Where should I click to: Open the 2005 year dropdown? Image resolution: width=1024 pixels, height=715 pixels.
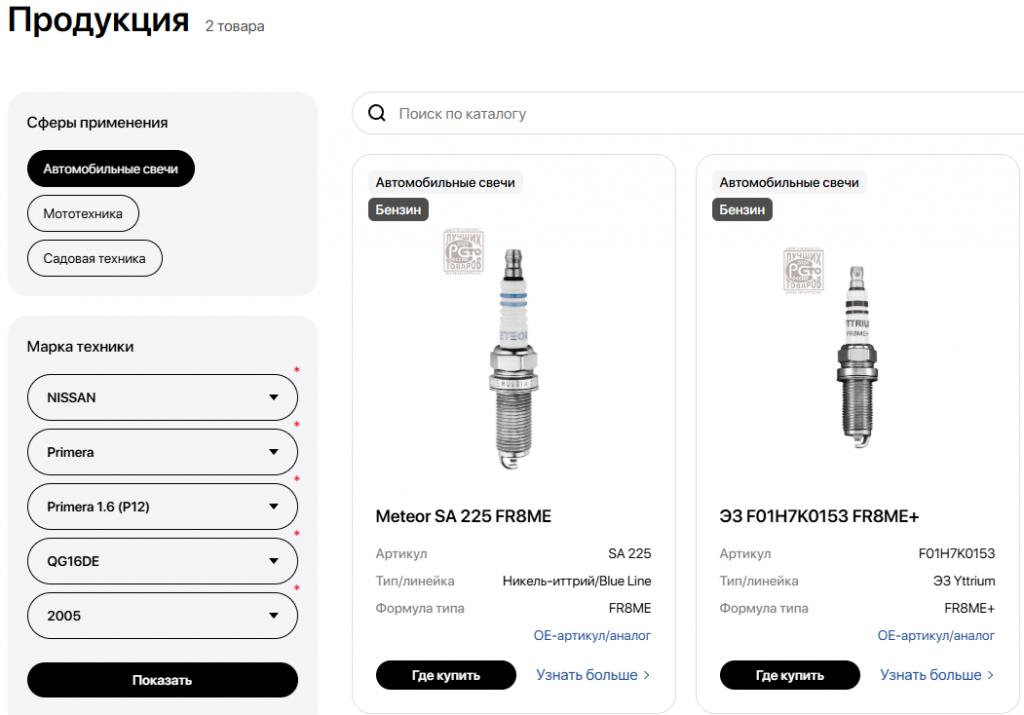coord(163,616)
